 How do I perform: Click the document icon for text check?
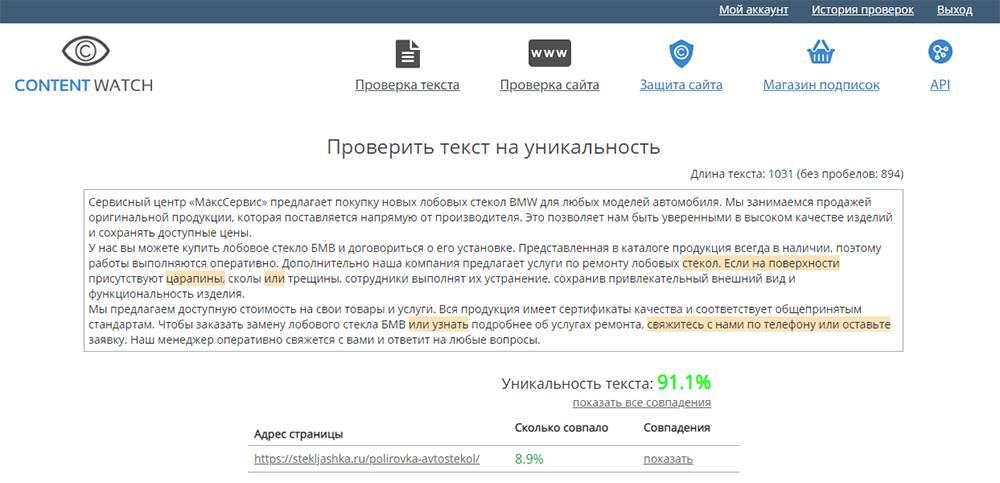point(408,54)
